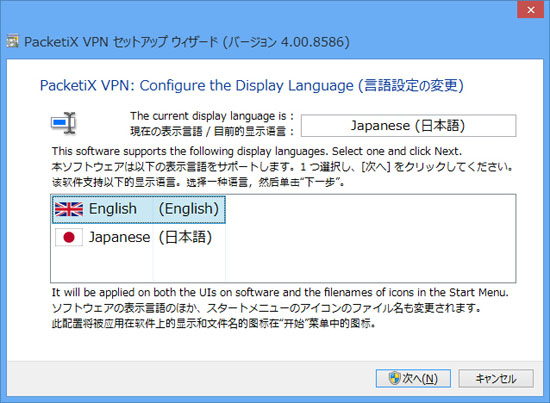Click the 次へ(N) Next button
The width and height of the screenshot is (550, 403).
[413, 378]
